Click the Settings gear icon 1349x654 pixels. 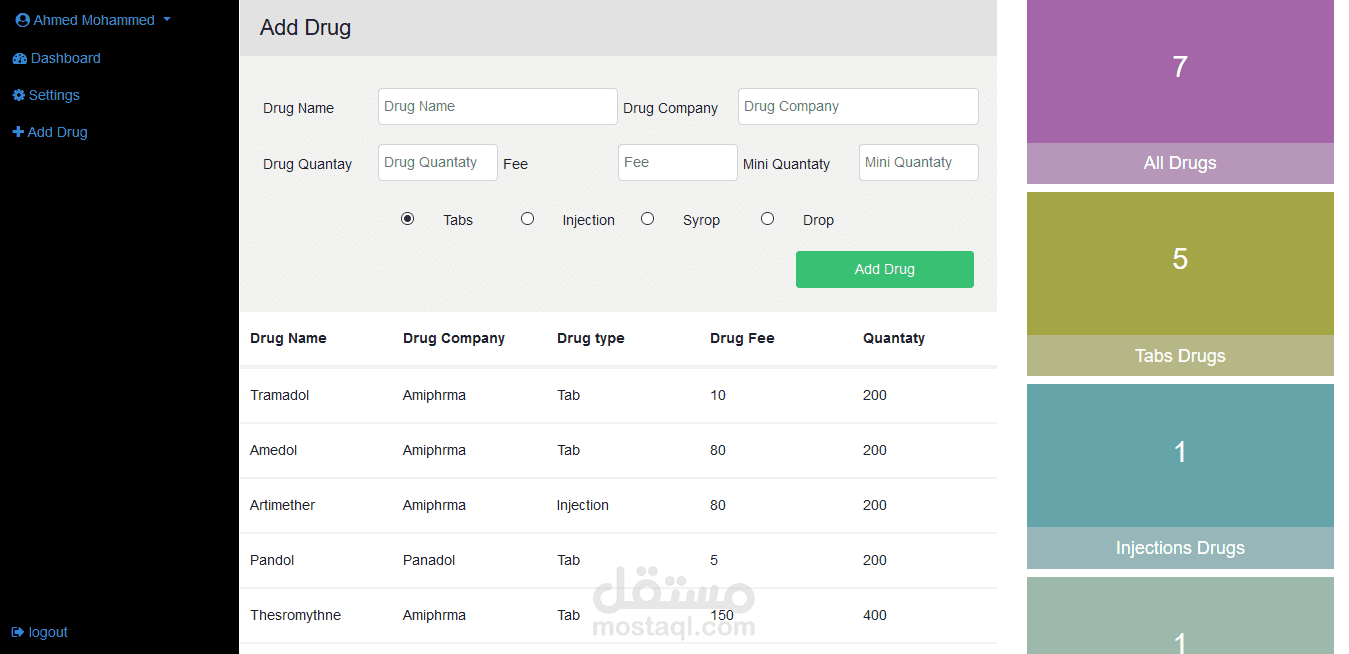pyautogui.click(x=18, y=95)
